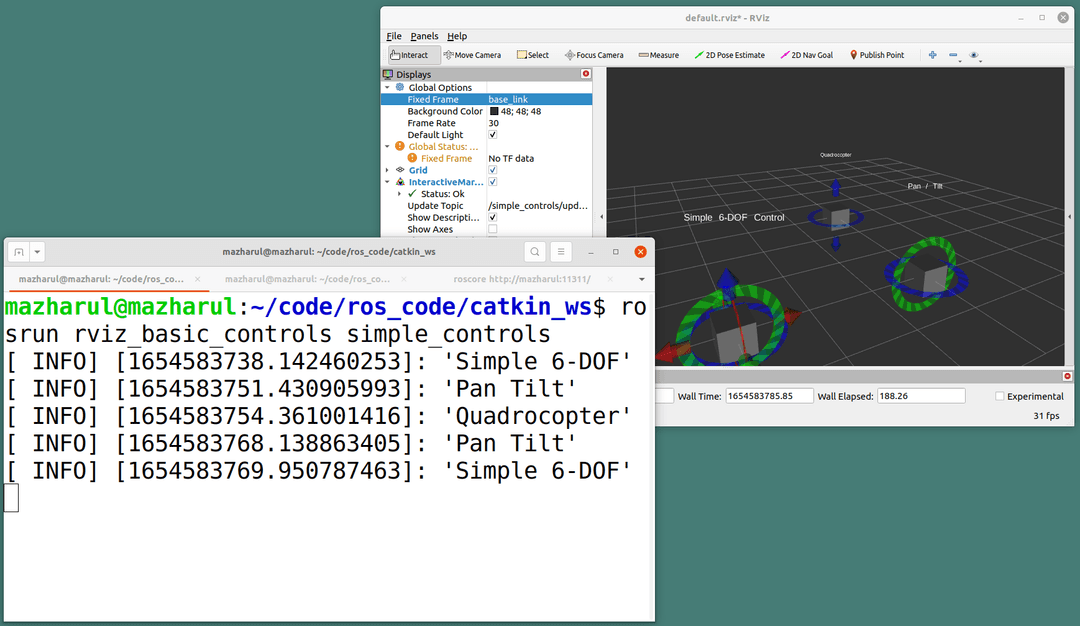Viewport: 1080px width, 626px height.
Task: Open a new tab in the terminal
Action: pyautogui.click(x=19, y=252)
